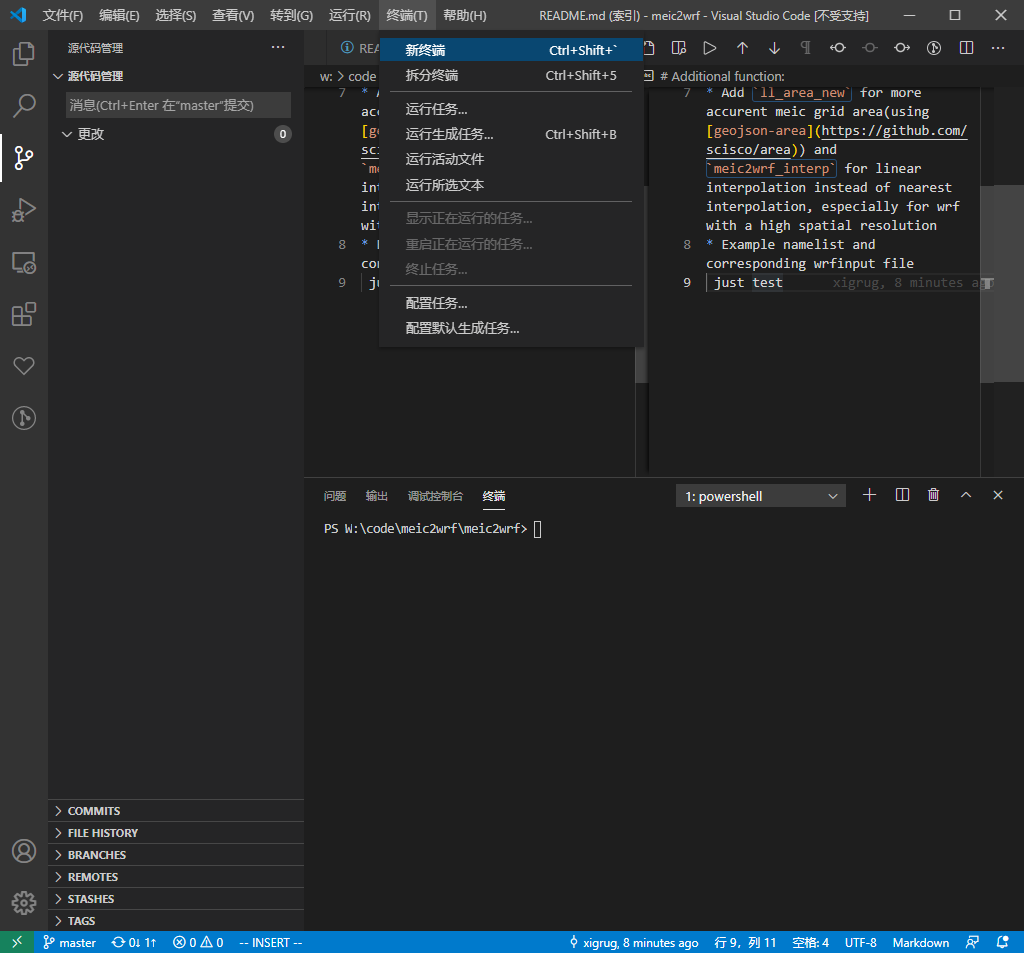1024x953 pixels.
Task: Click the heart icon in activity bar
Action: click(24, 366)
